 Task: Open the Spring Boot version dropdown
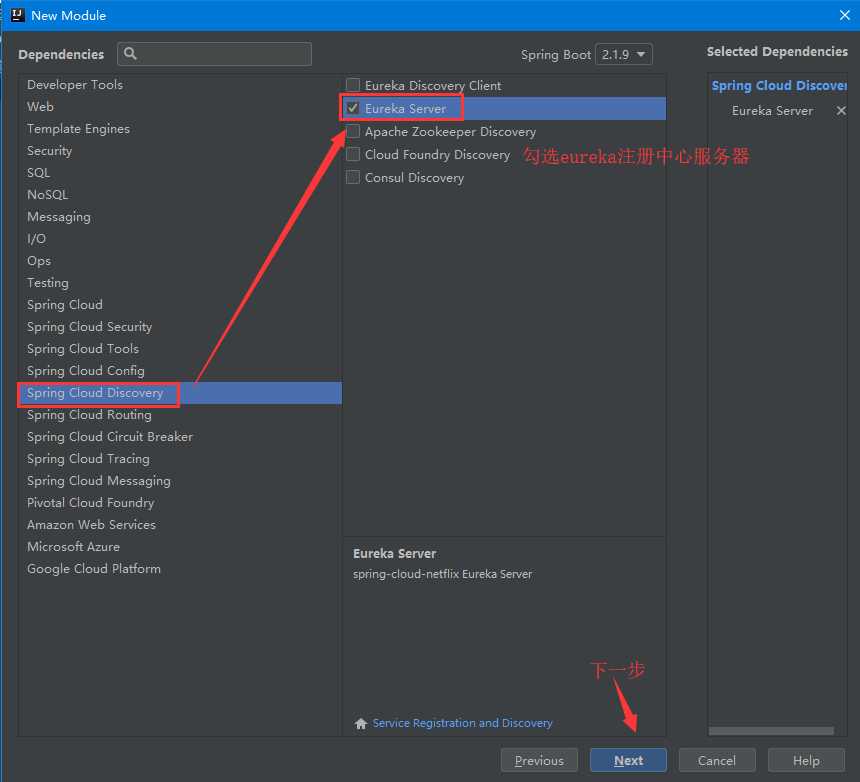coord(624,54)
